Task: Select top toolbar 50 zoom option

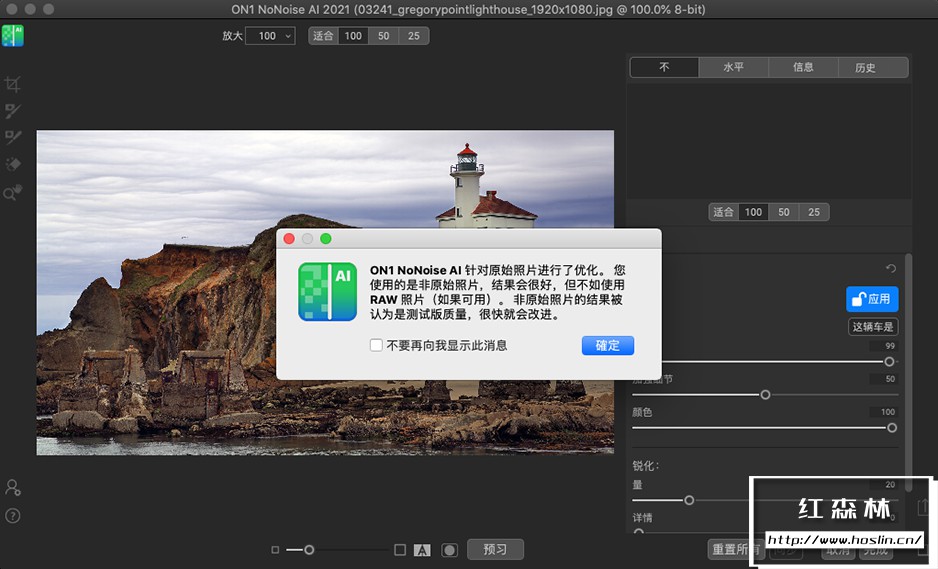Action: (383, 36)
